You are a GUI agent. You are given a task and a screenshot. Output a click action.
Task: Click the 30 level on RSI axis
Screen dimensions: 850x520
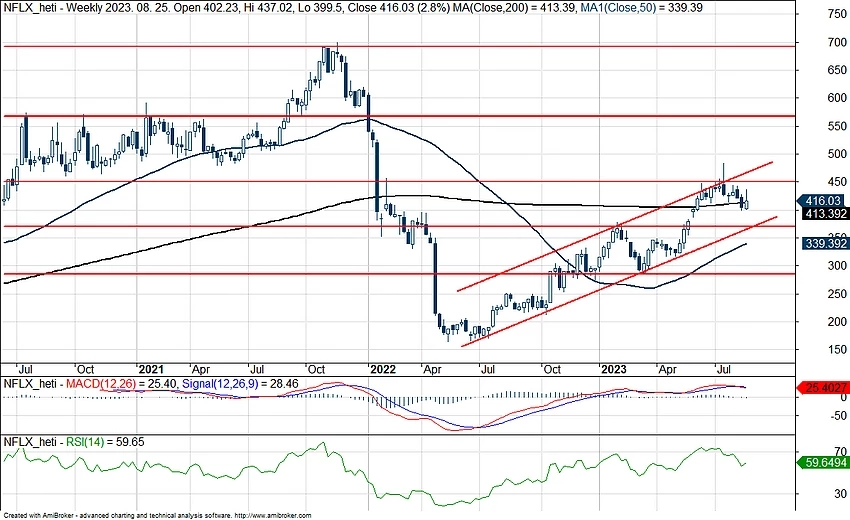pyautogui.click(x=840, y=493)
